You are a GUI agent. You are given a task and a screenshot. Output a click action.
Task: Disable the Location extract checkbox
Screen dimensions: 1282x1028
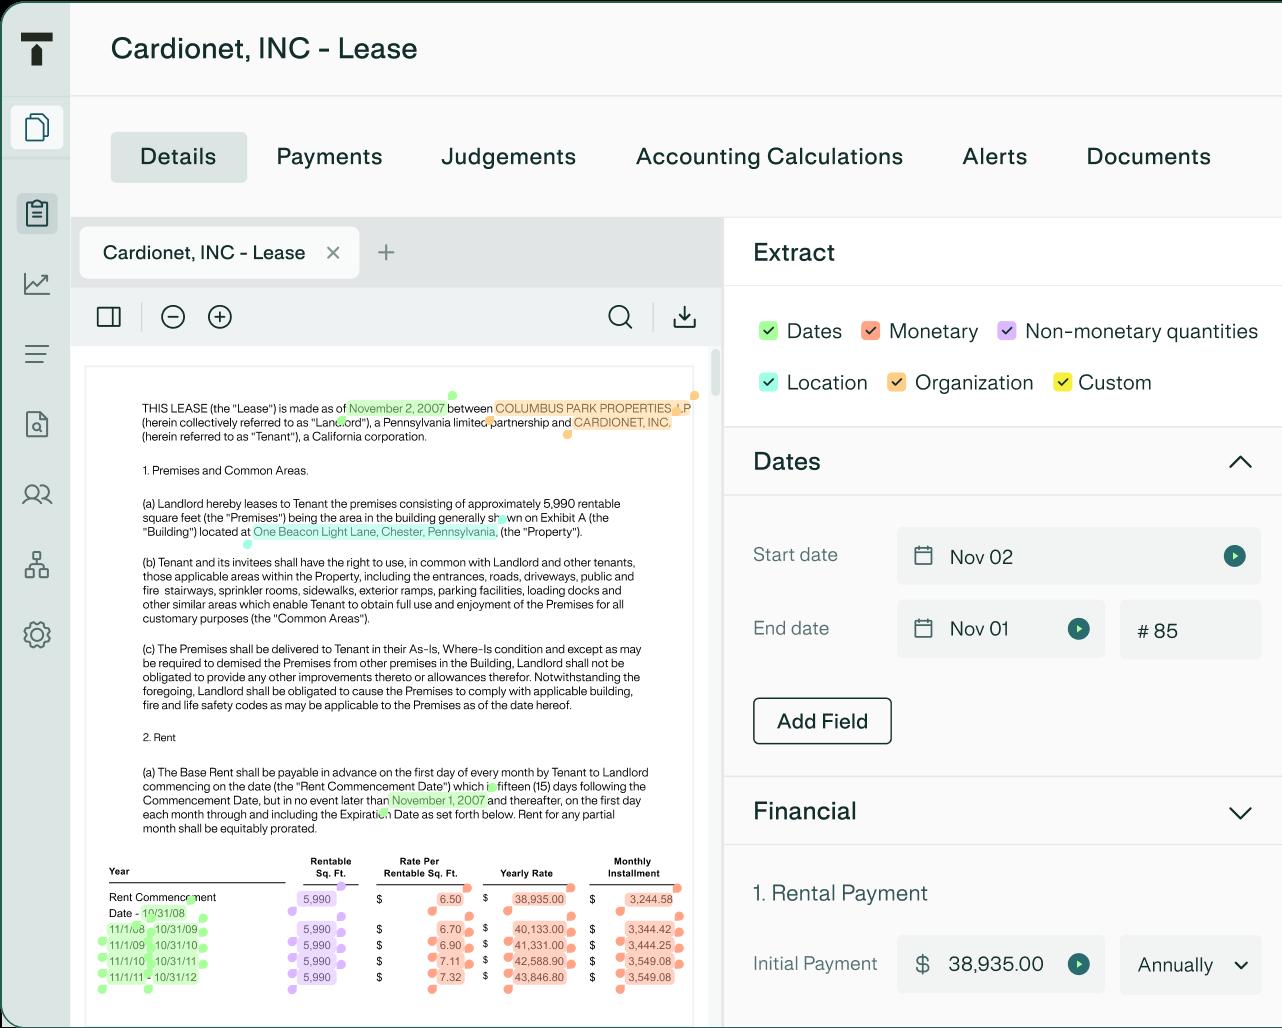[768, 382]
